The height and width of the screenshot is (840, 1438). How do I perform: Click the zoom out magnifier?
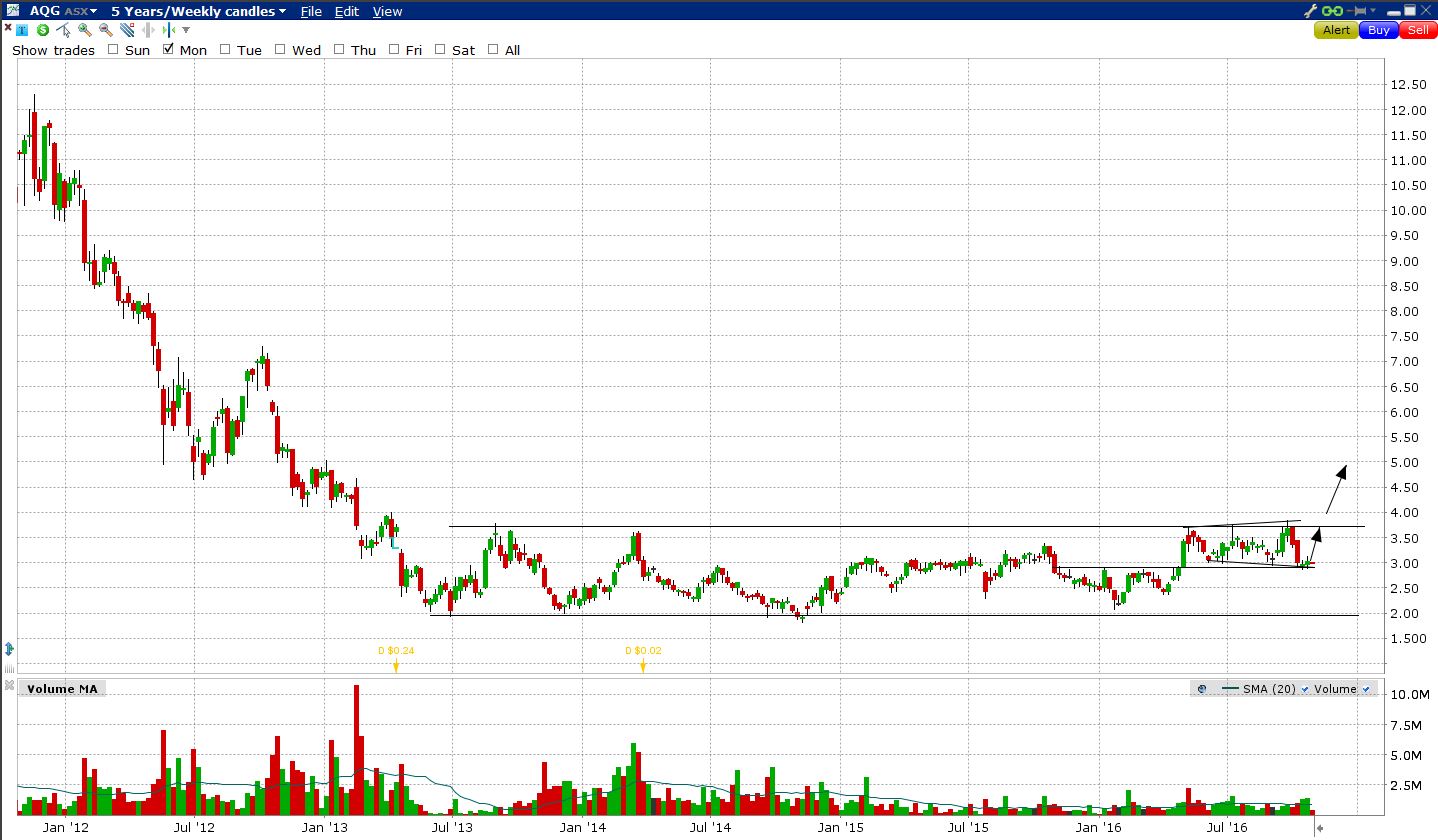tap(106, 30)
